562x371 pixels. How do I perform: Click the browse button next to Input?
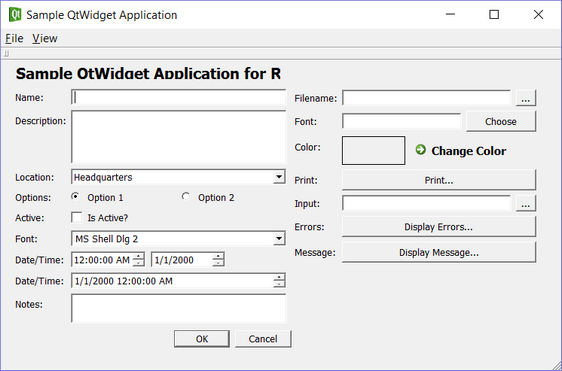click(x=526, y=203)
